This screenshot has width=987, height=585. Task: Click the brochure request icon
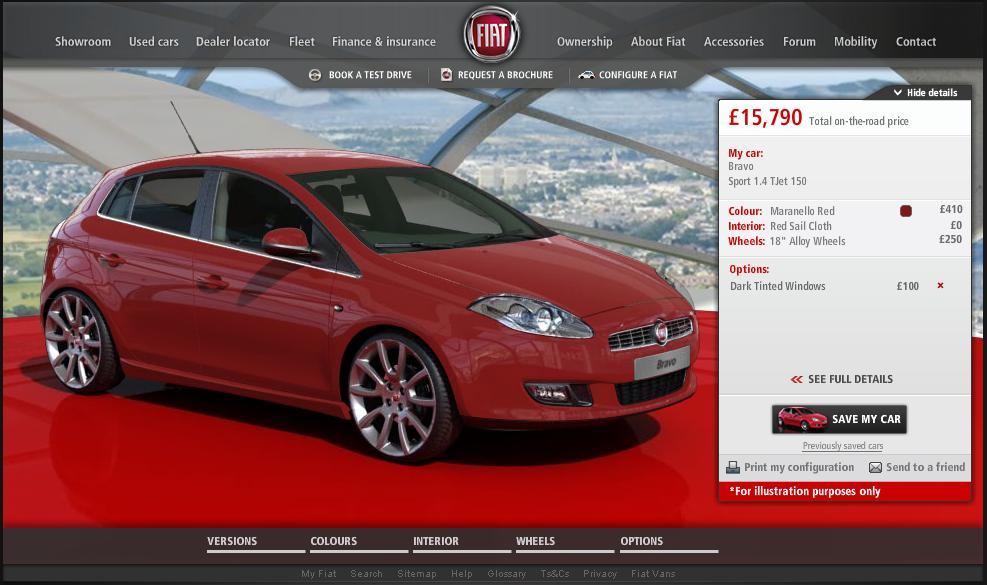click(446, 75)
